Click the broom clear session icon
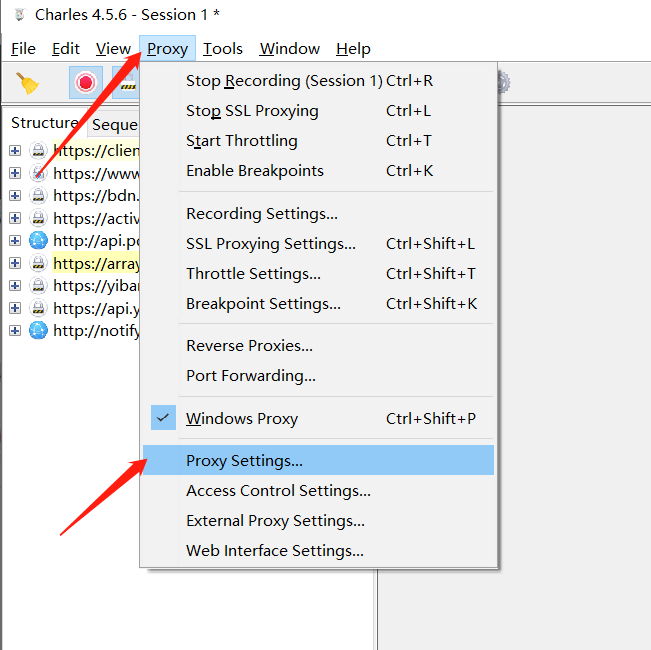The width and height of the screenshot is (651, 650). [27, 83]
